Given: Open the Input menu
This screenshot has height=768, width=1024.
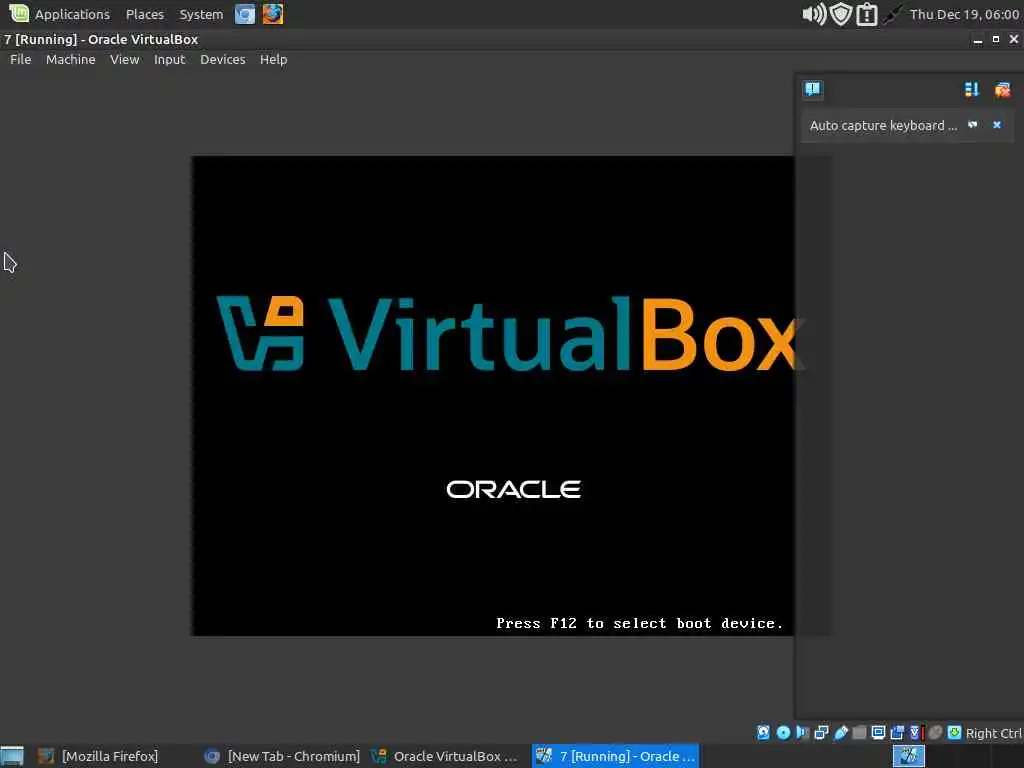Looking at the screenshot, I should (x=169, y=59).
